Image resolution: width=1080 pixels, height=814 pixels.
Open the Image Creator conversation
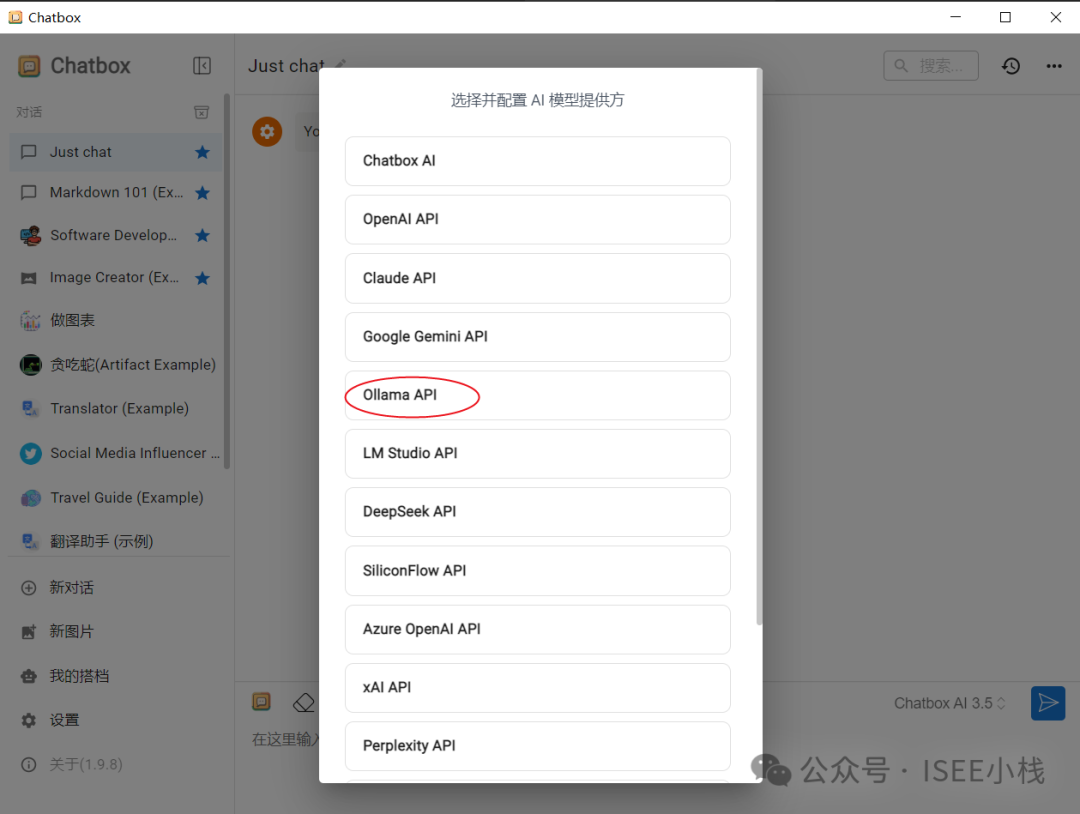(115, 278)
